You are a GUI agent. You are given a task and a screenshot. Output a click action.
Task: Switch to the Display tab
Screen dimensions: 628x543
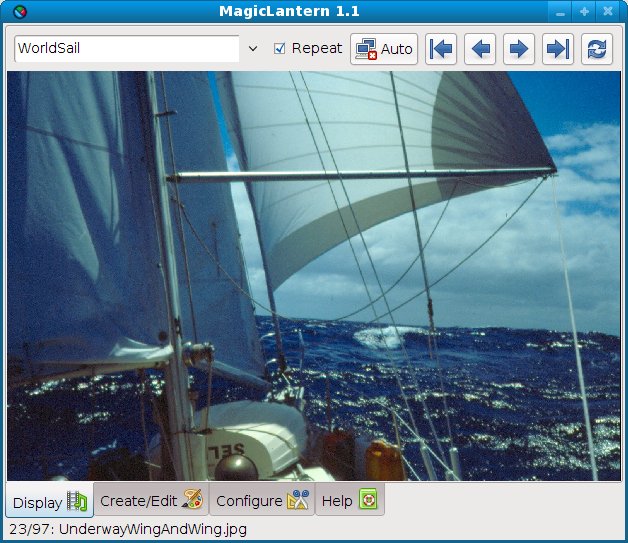(x=50, y=501)
